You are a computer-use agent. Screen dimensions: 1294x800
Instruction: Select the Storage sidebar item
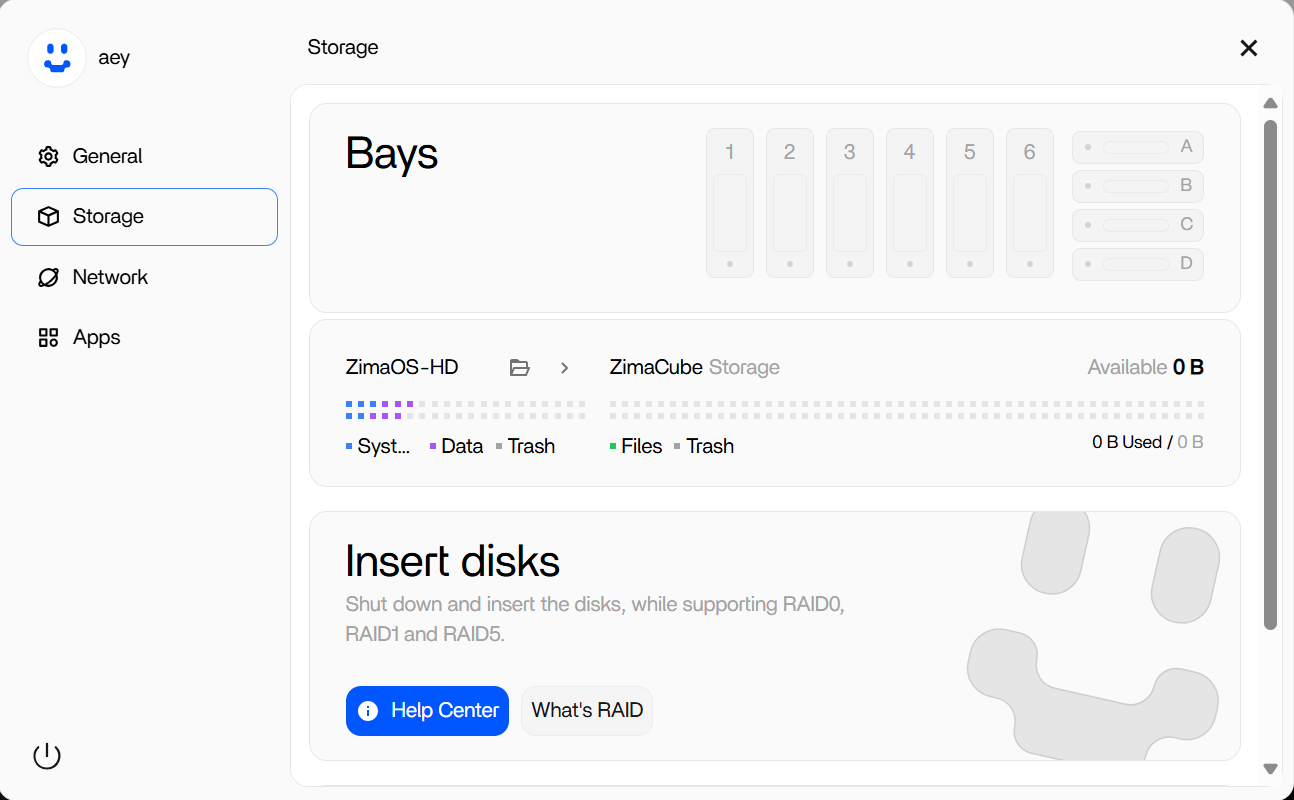tap(144, 217)
